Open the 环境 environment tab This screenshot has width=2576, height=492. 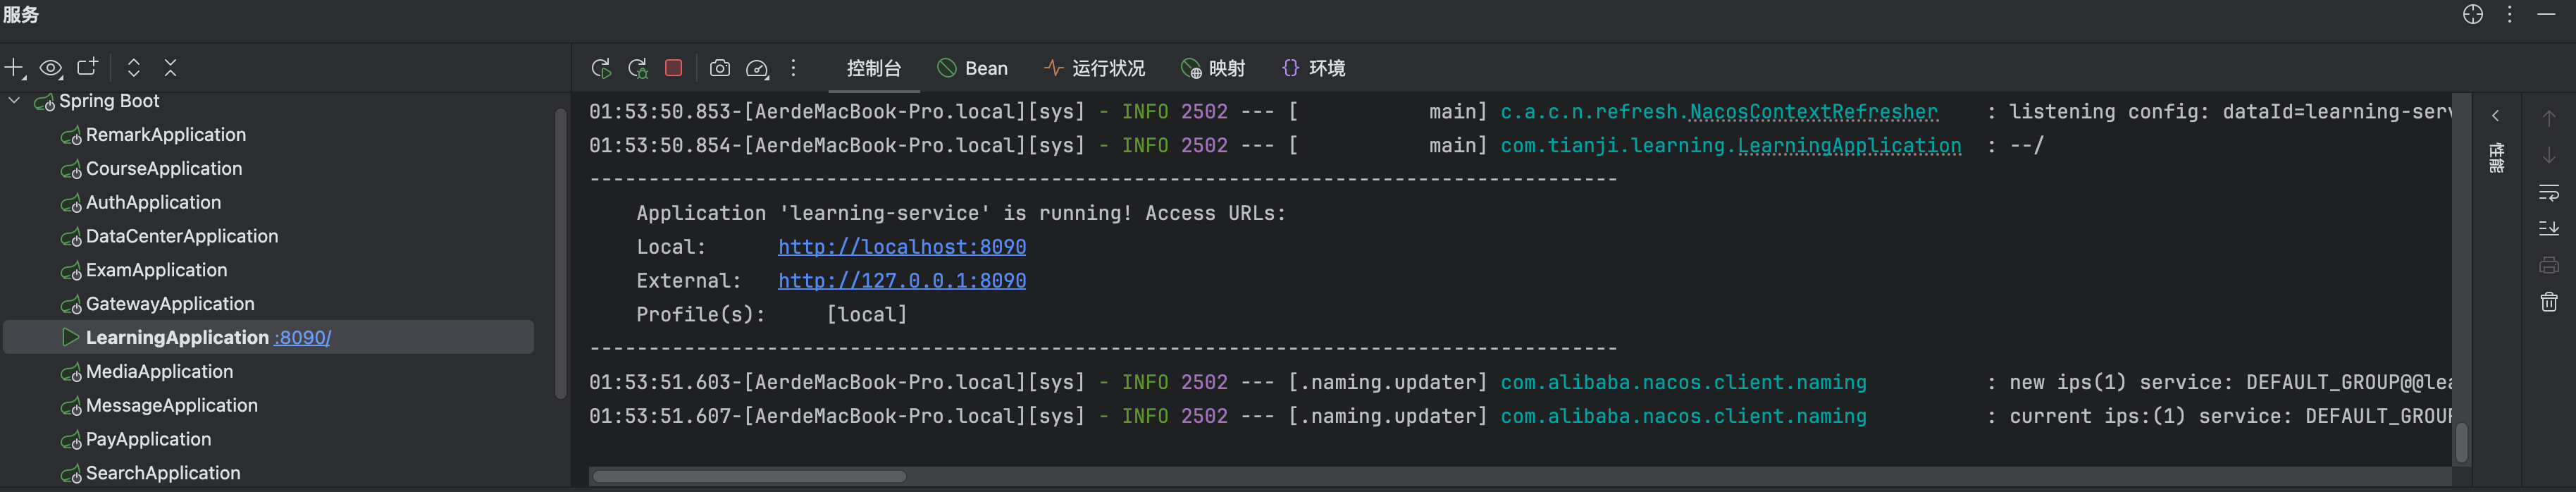[x=1313, y=68]
